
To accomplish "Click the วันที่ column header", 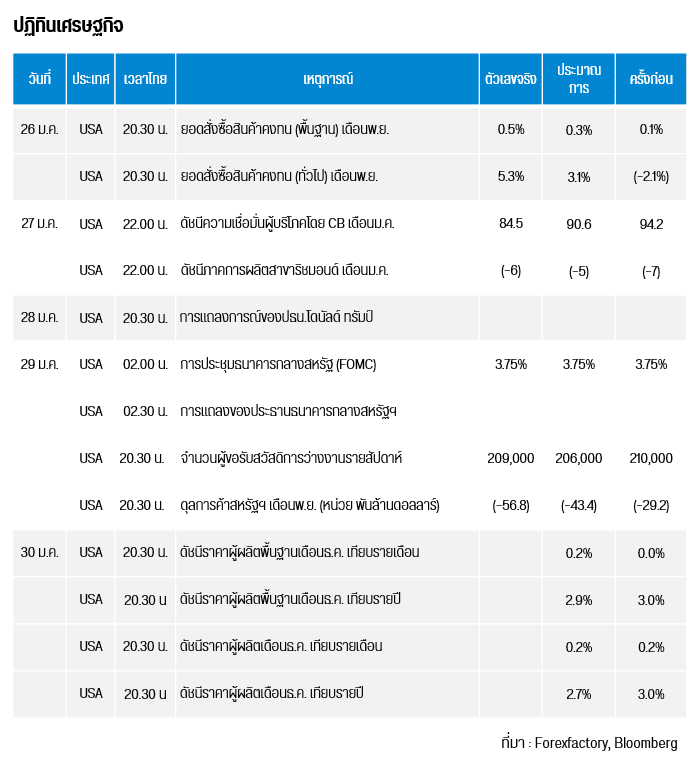I will click(40, 78).
